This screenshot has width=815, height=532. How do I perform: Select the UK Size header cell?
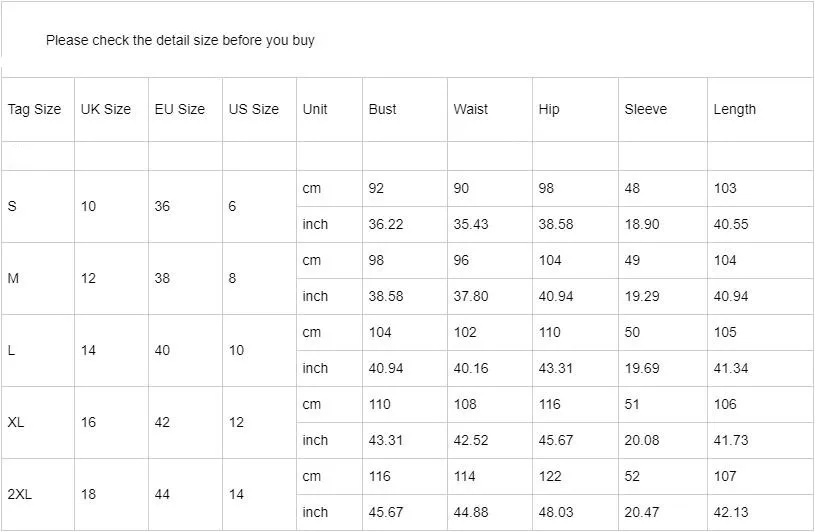[x=106, y=109]
